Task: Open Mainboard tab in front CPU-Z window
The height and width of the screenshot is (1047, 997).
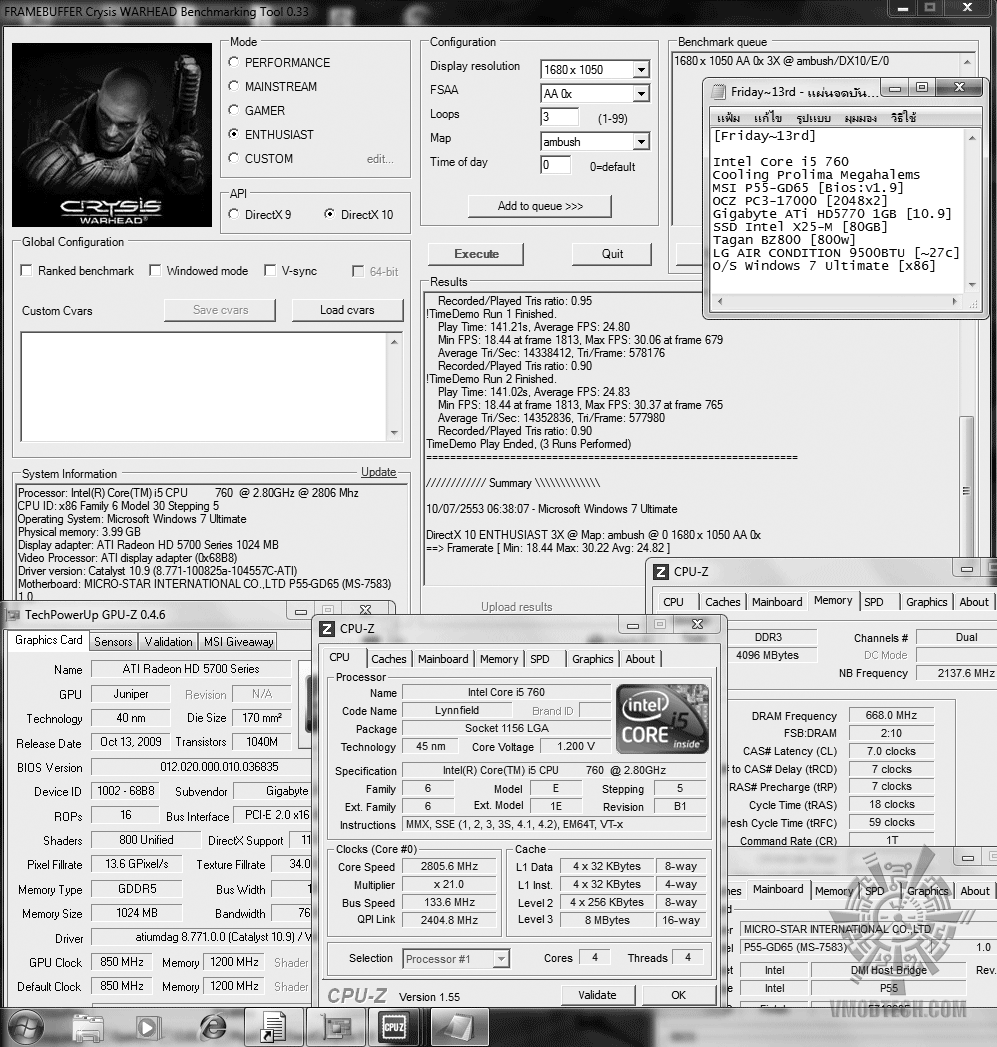Action: [x=443, y=659]
